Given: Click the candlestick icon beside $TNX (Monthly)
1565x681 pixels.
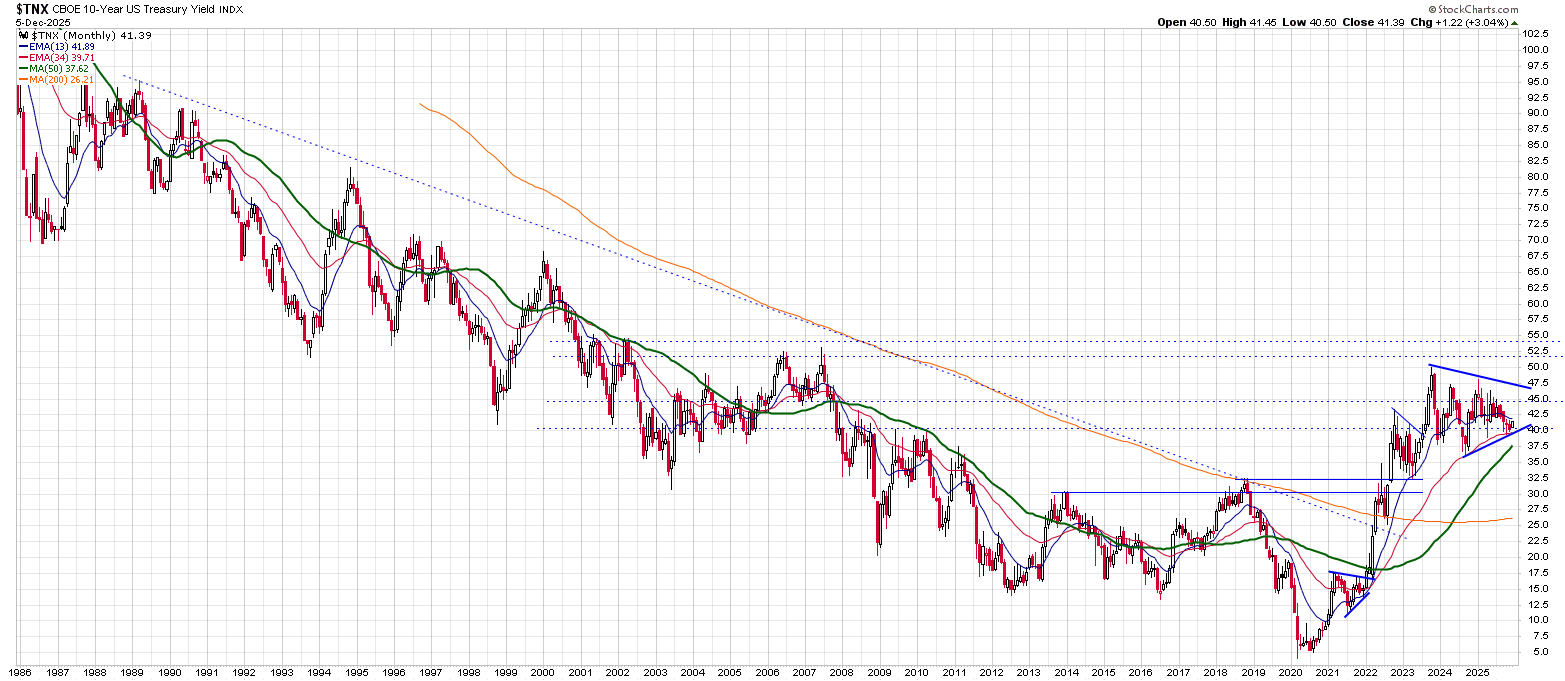Looking at the screenshot, I should click(x=24, y=35).
